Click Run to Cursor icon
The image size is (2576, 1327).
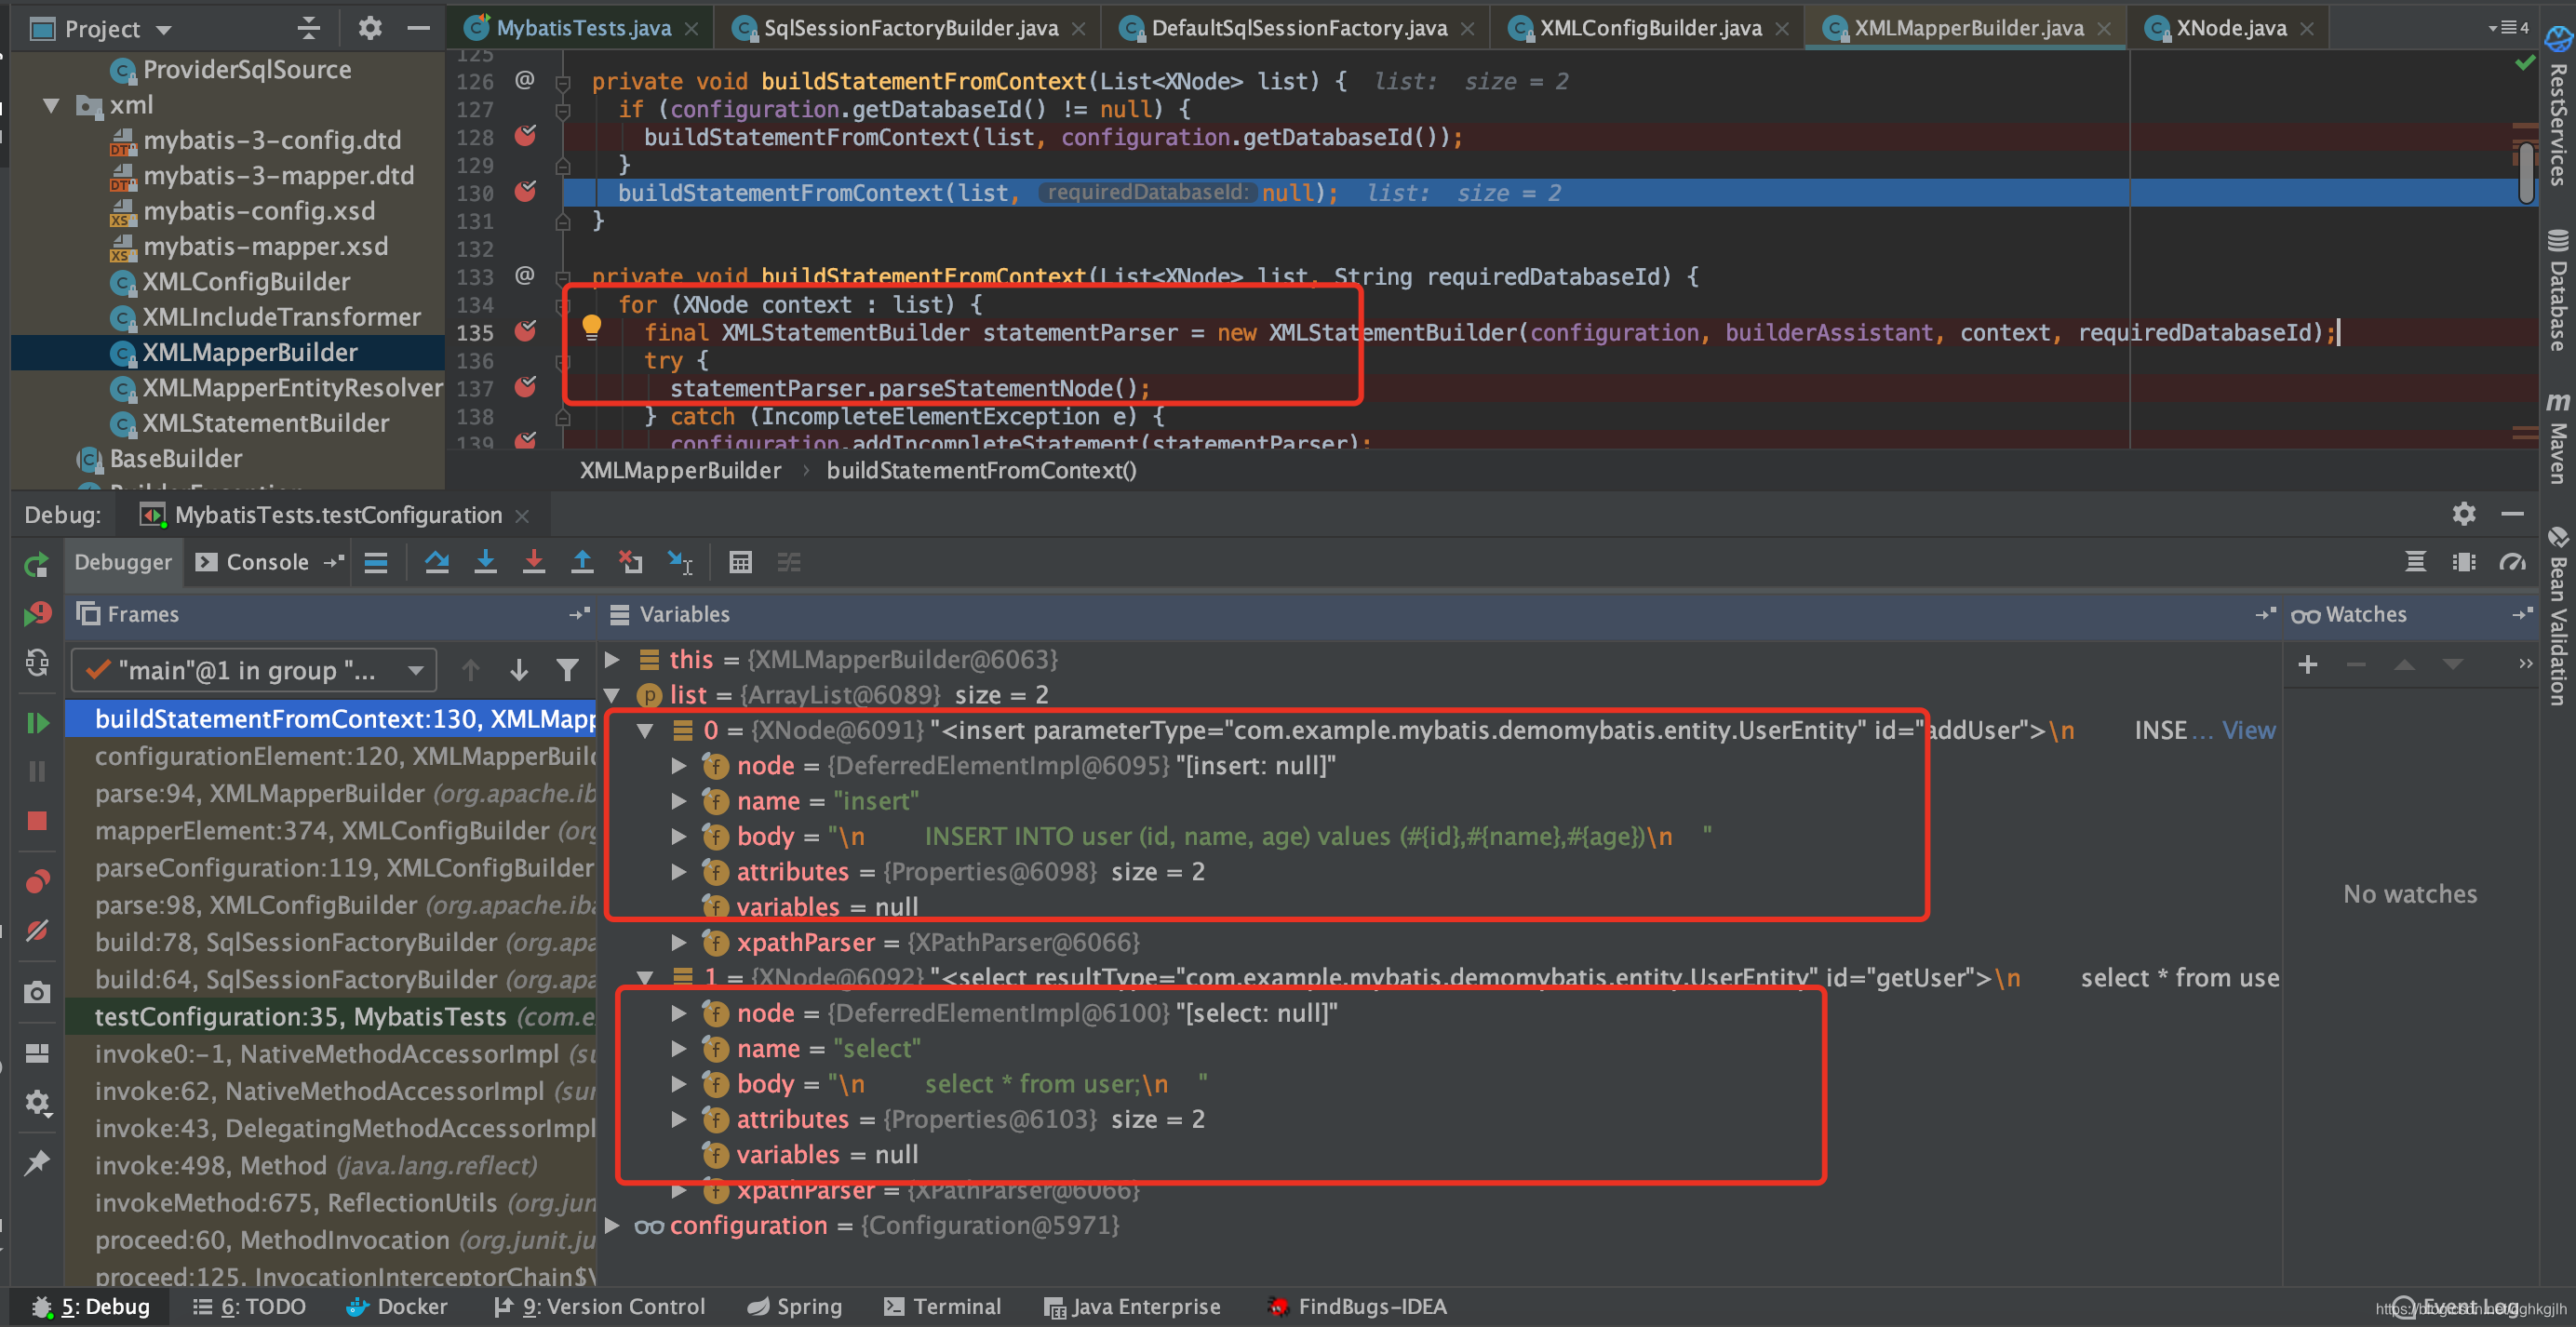coord(680,562)
